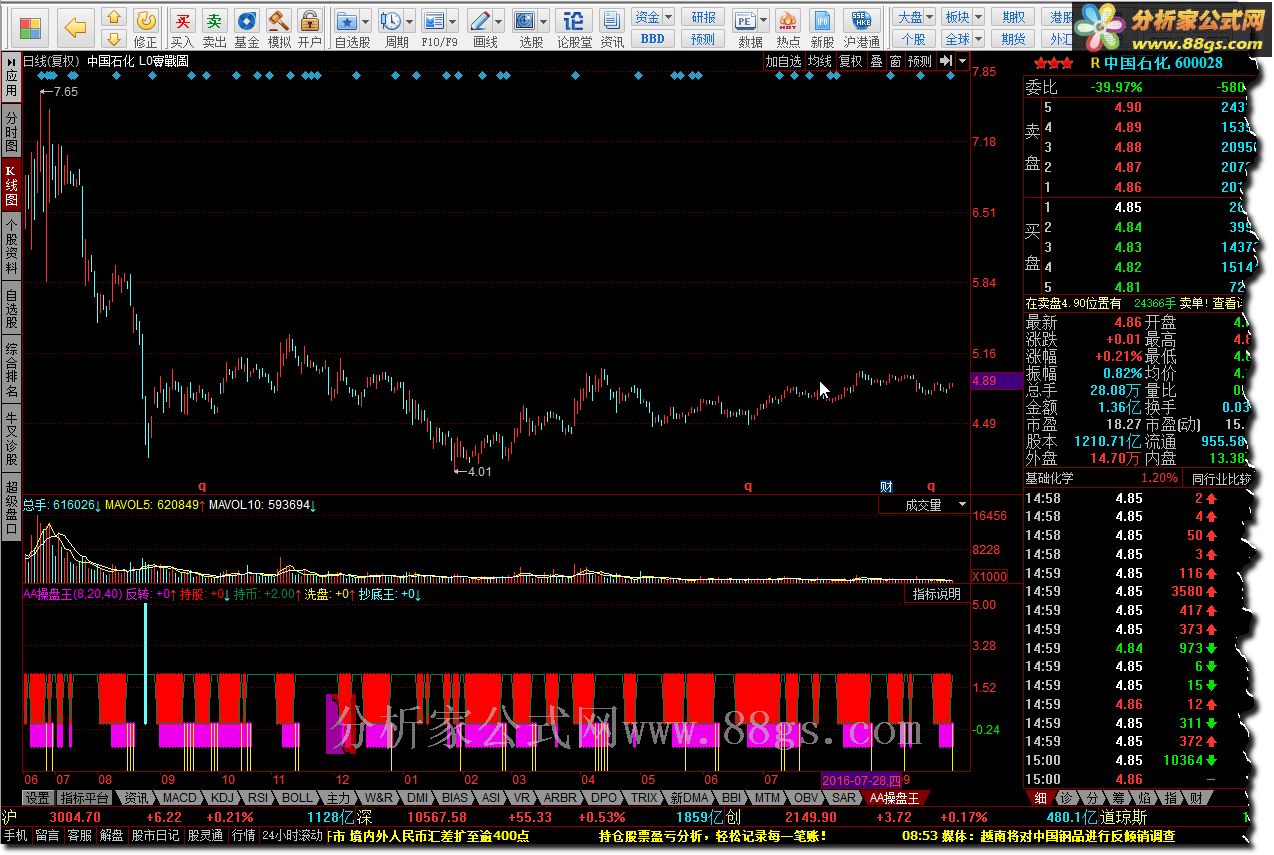Switch to the MACD indicator tab
The width and height of the screenshot is (1274, 855).
[180, 798]
